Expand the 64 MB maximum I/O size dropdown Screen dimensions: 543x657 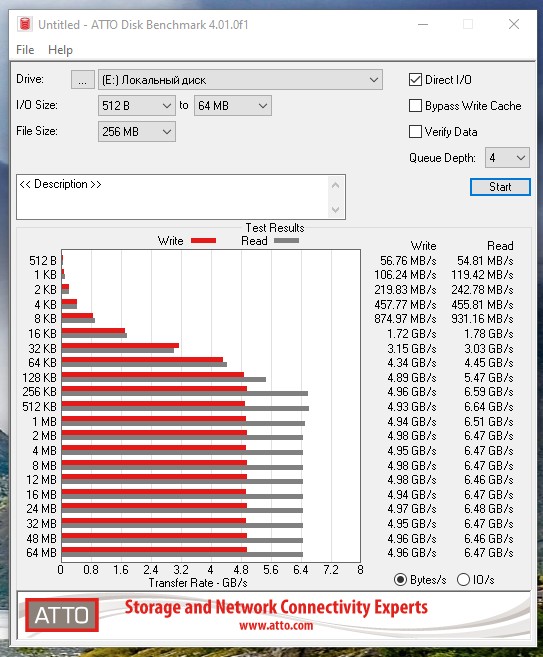coord(233,106)
